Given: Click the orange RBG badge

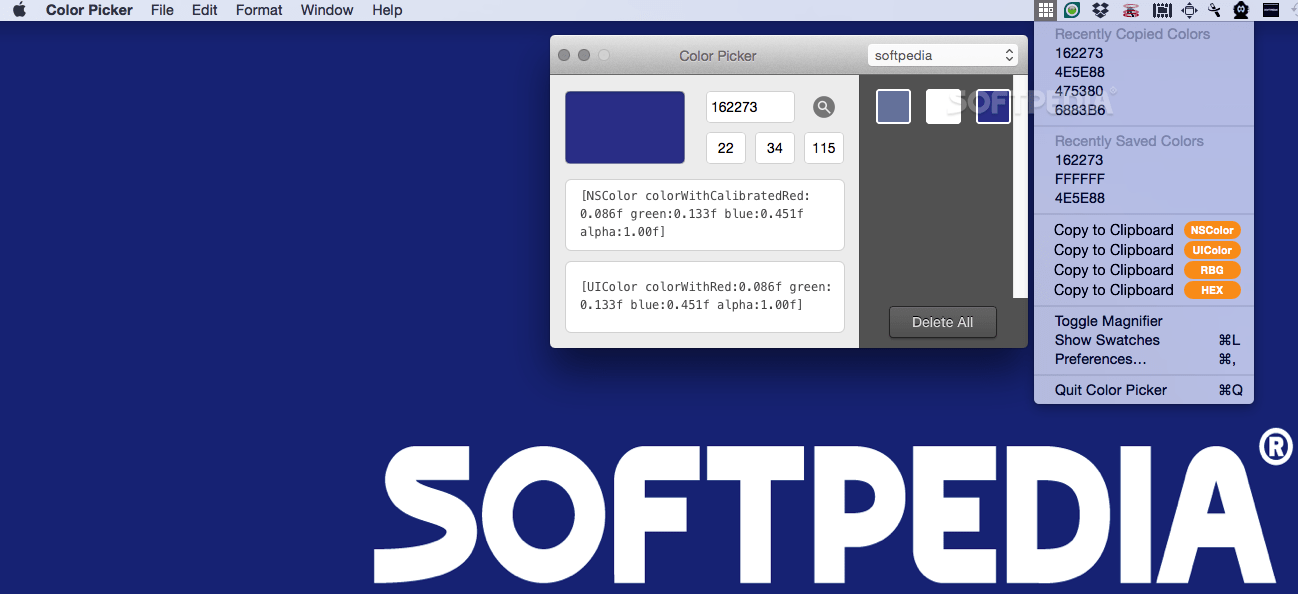Looking at the screenshot, I should (x=1212, y=270).
